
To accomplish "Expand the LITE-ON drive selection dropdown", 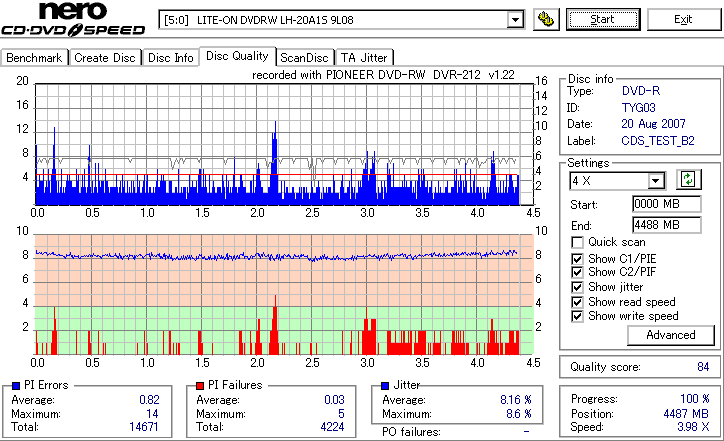I will click(x=515, y=20).
